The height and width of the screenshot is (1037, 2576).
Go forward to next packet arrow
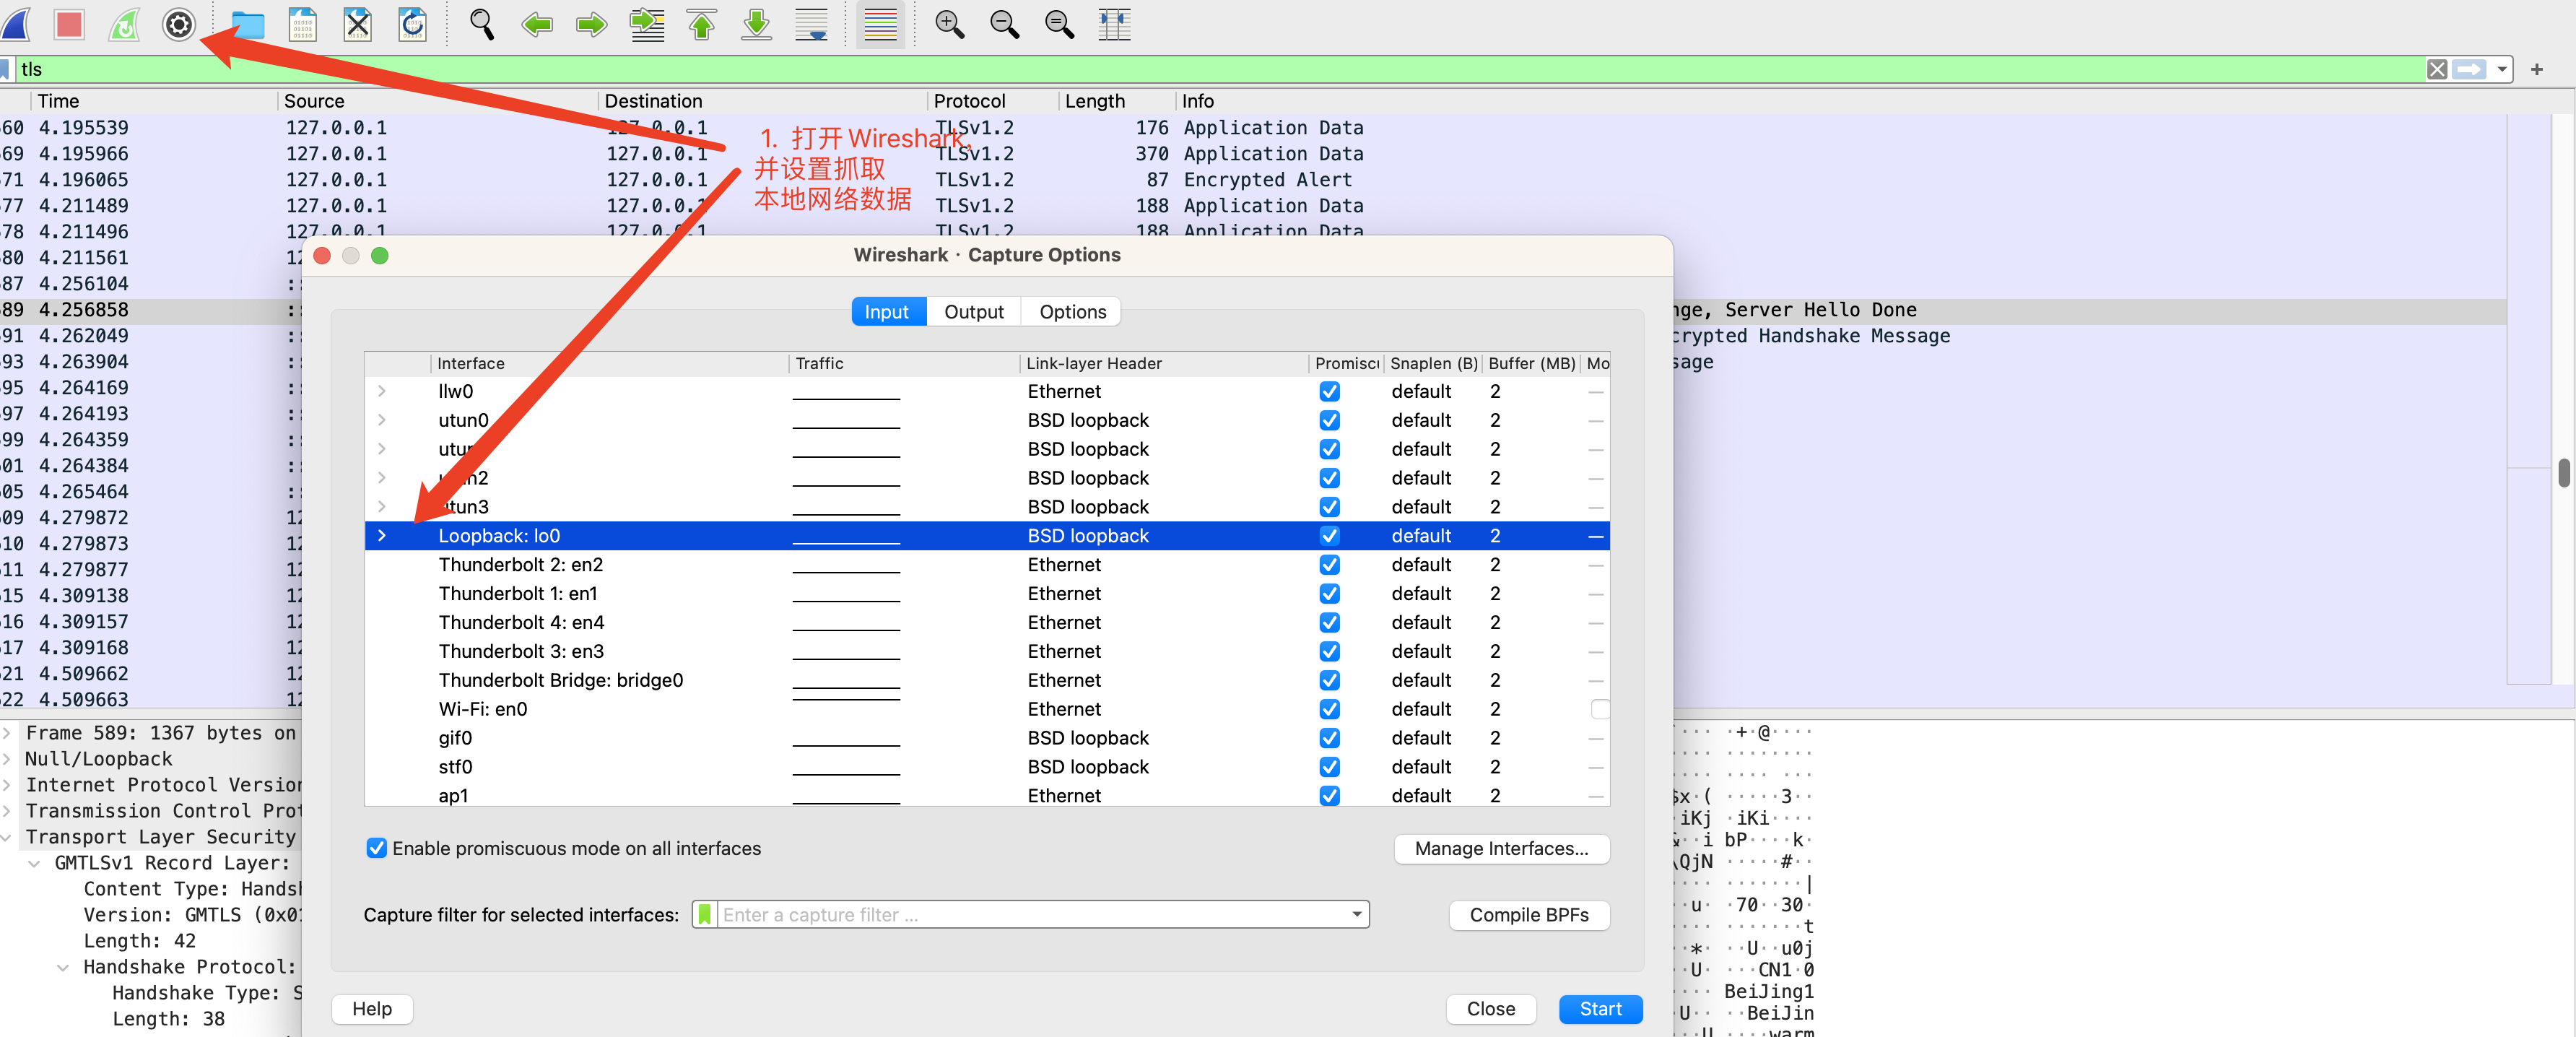click(x=592, y=24)
